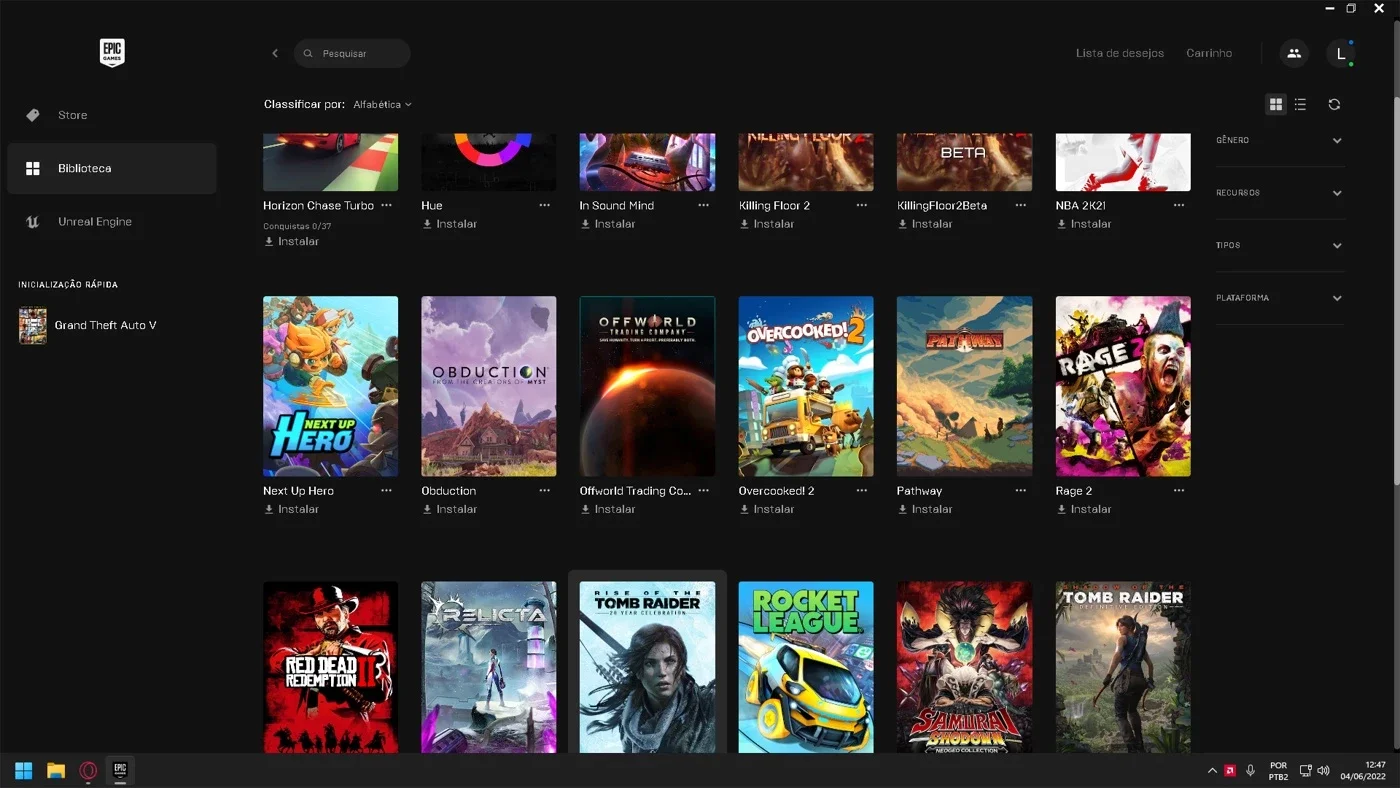Open Unreal Engine section

click(x=111, y=222)
